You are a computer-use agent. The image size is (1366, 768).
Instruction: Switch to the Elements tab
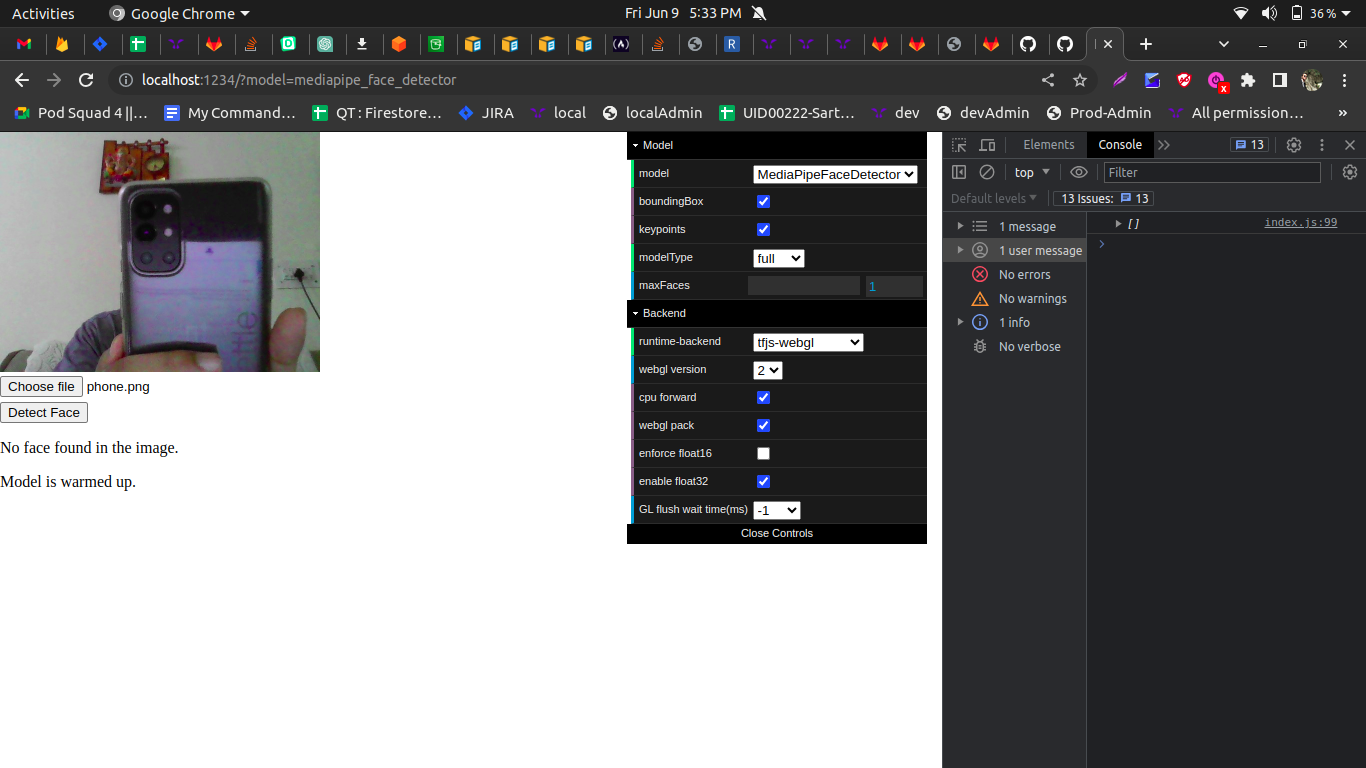click(x=1048, y=145)
